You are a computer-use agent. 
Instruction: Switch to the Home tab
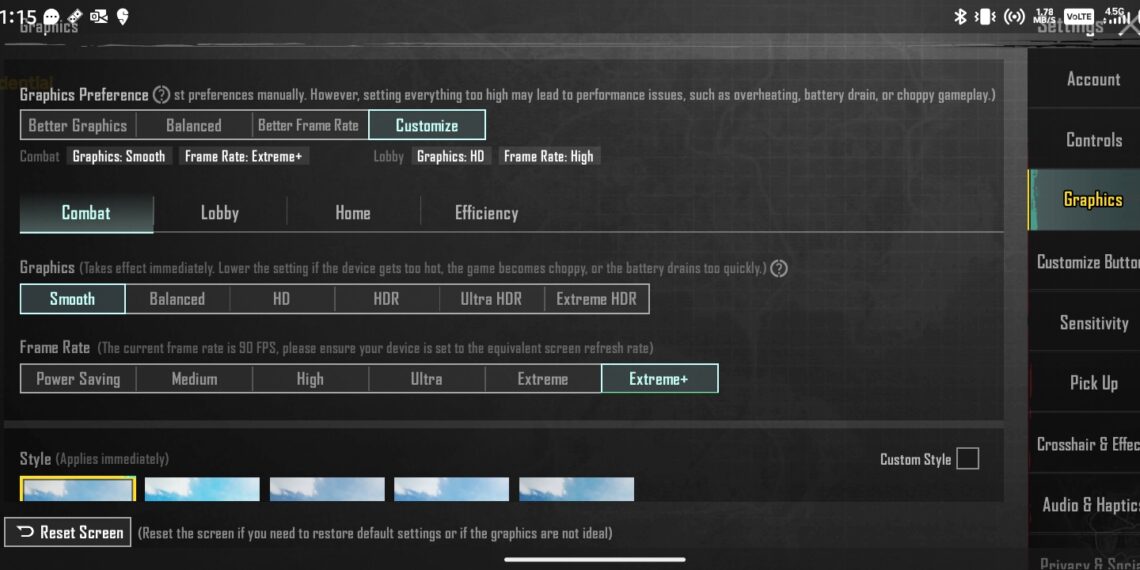[x=353, y=213]
